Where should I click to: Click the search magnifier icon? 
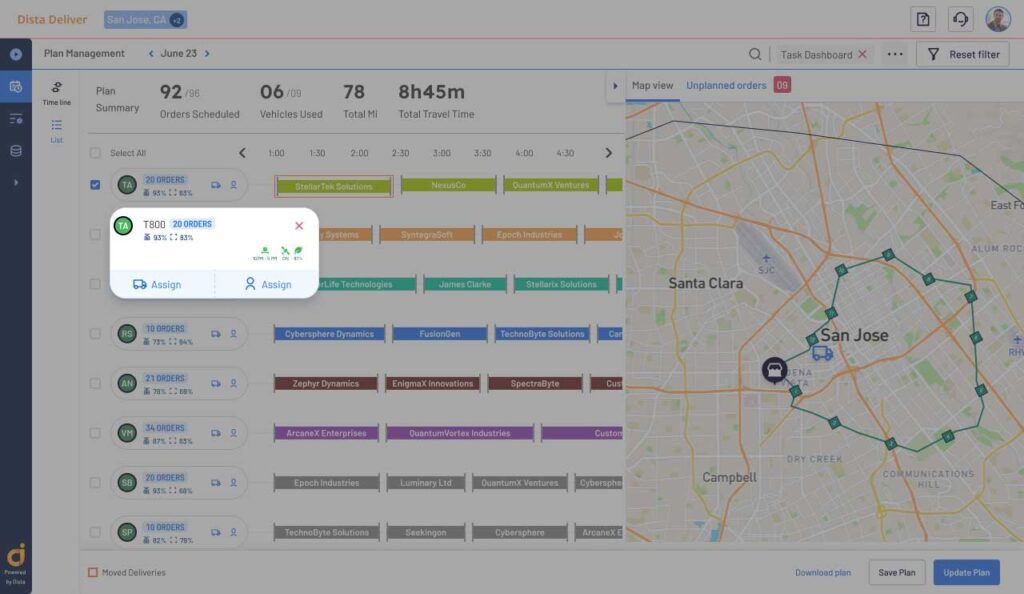coord(754,54)
